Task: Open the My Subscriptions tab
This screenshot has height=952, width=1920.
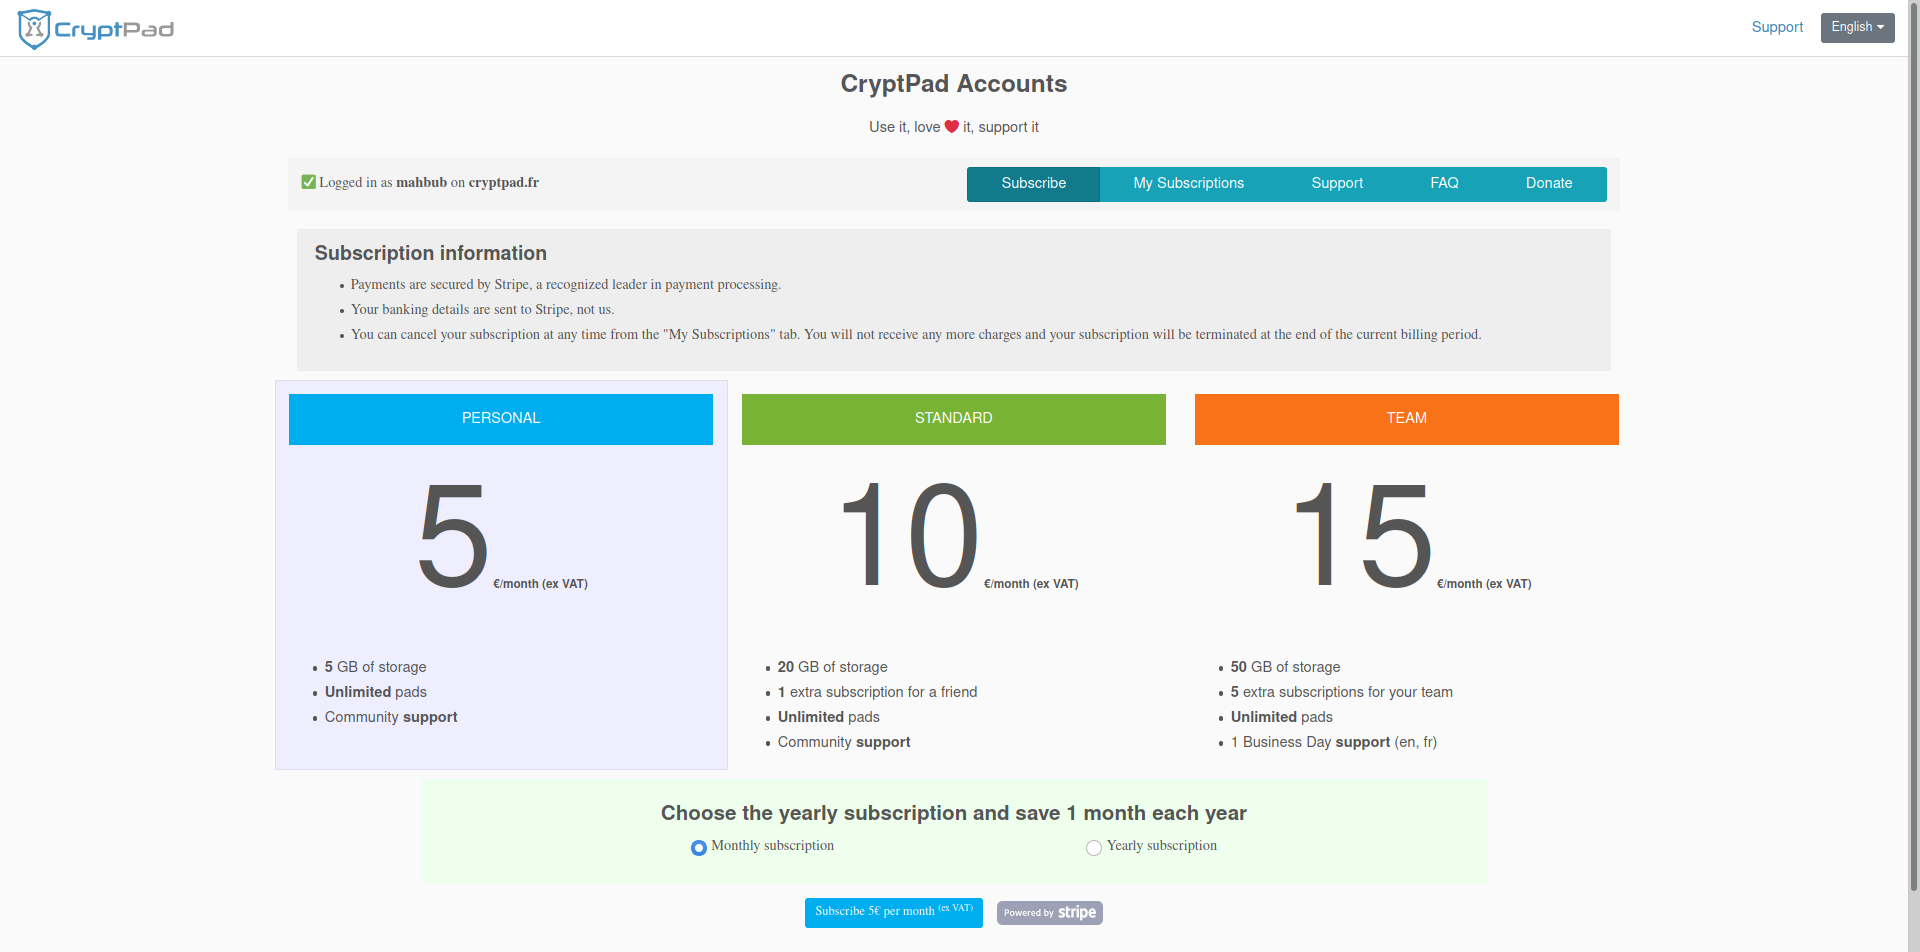Action: coord(1188,184)
